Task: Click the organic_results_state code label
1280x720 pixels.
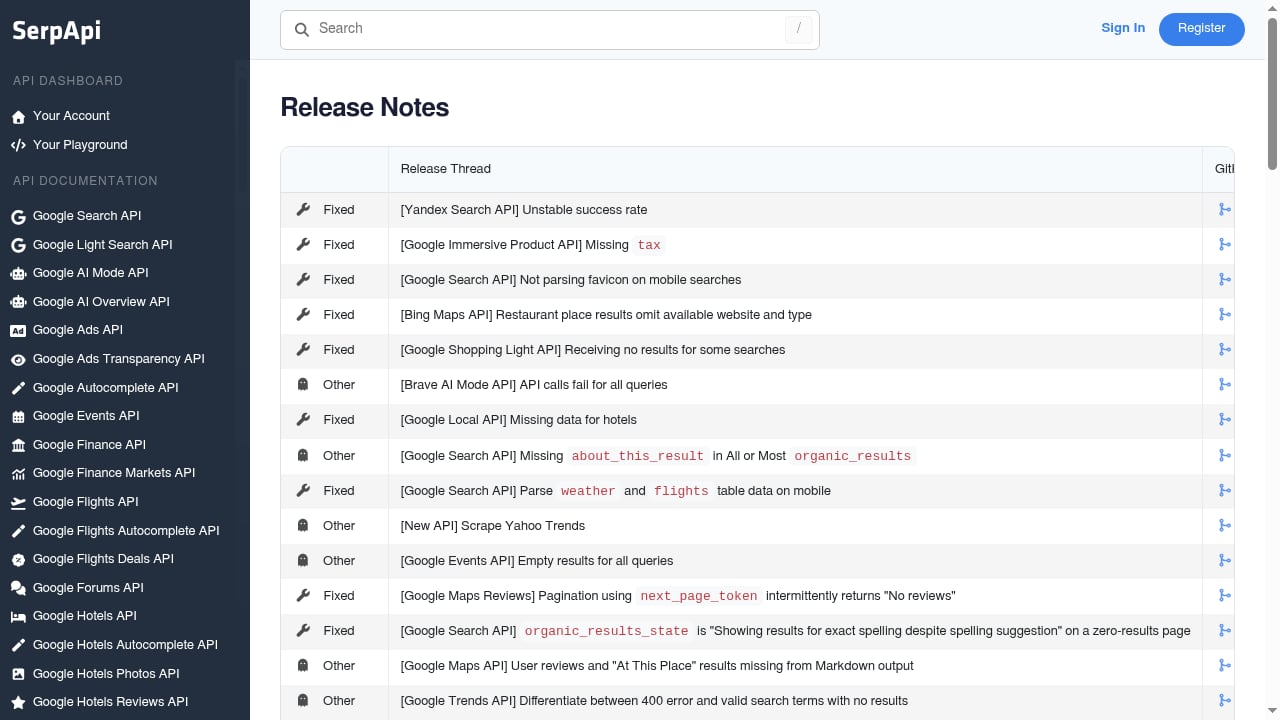Action: click(607, 631)
